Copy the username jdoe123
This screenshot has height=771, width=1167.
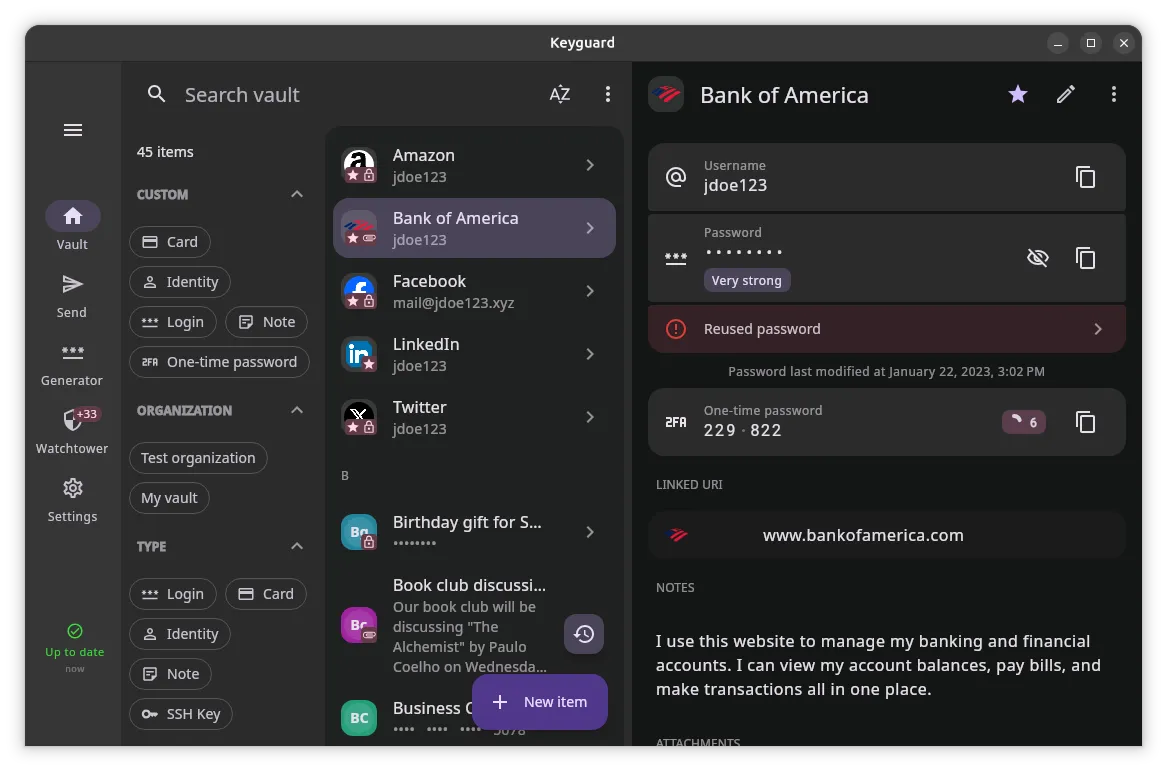pyautogui.click(x=1085, y=177)
